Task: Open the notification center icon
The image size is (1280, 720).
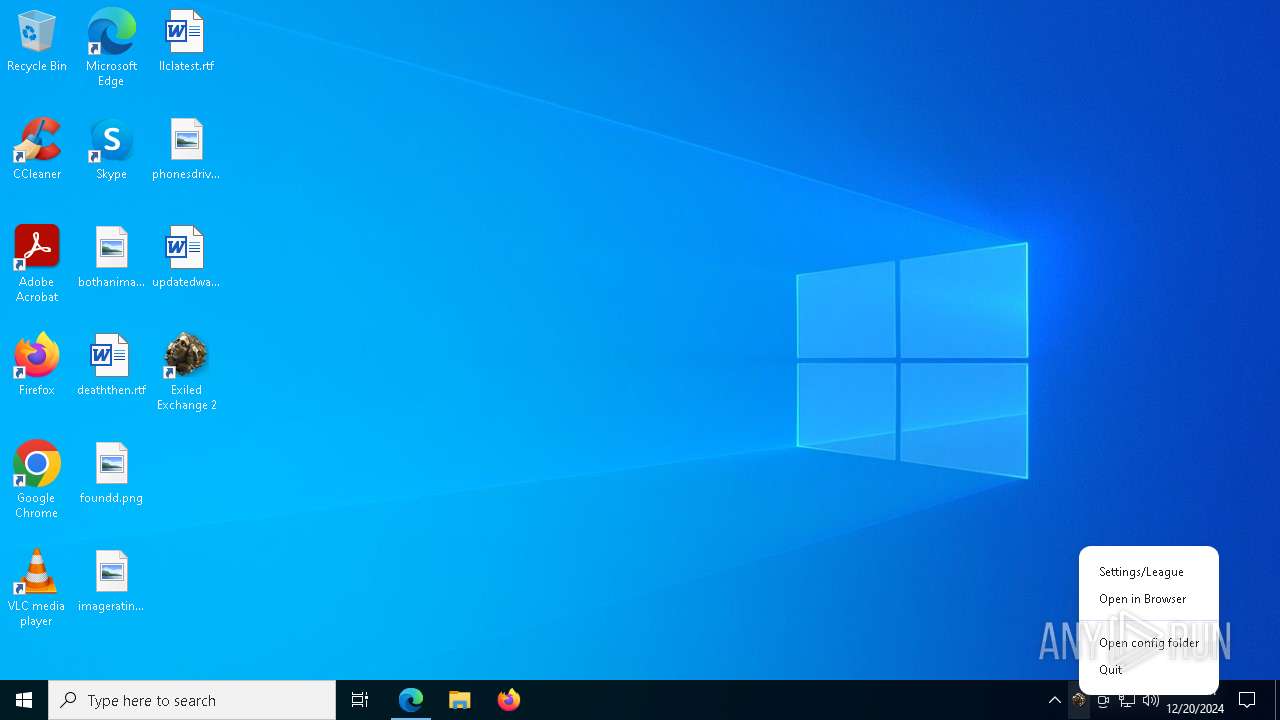Action: click(1247, 700)
